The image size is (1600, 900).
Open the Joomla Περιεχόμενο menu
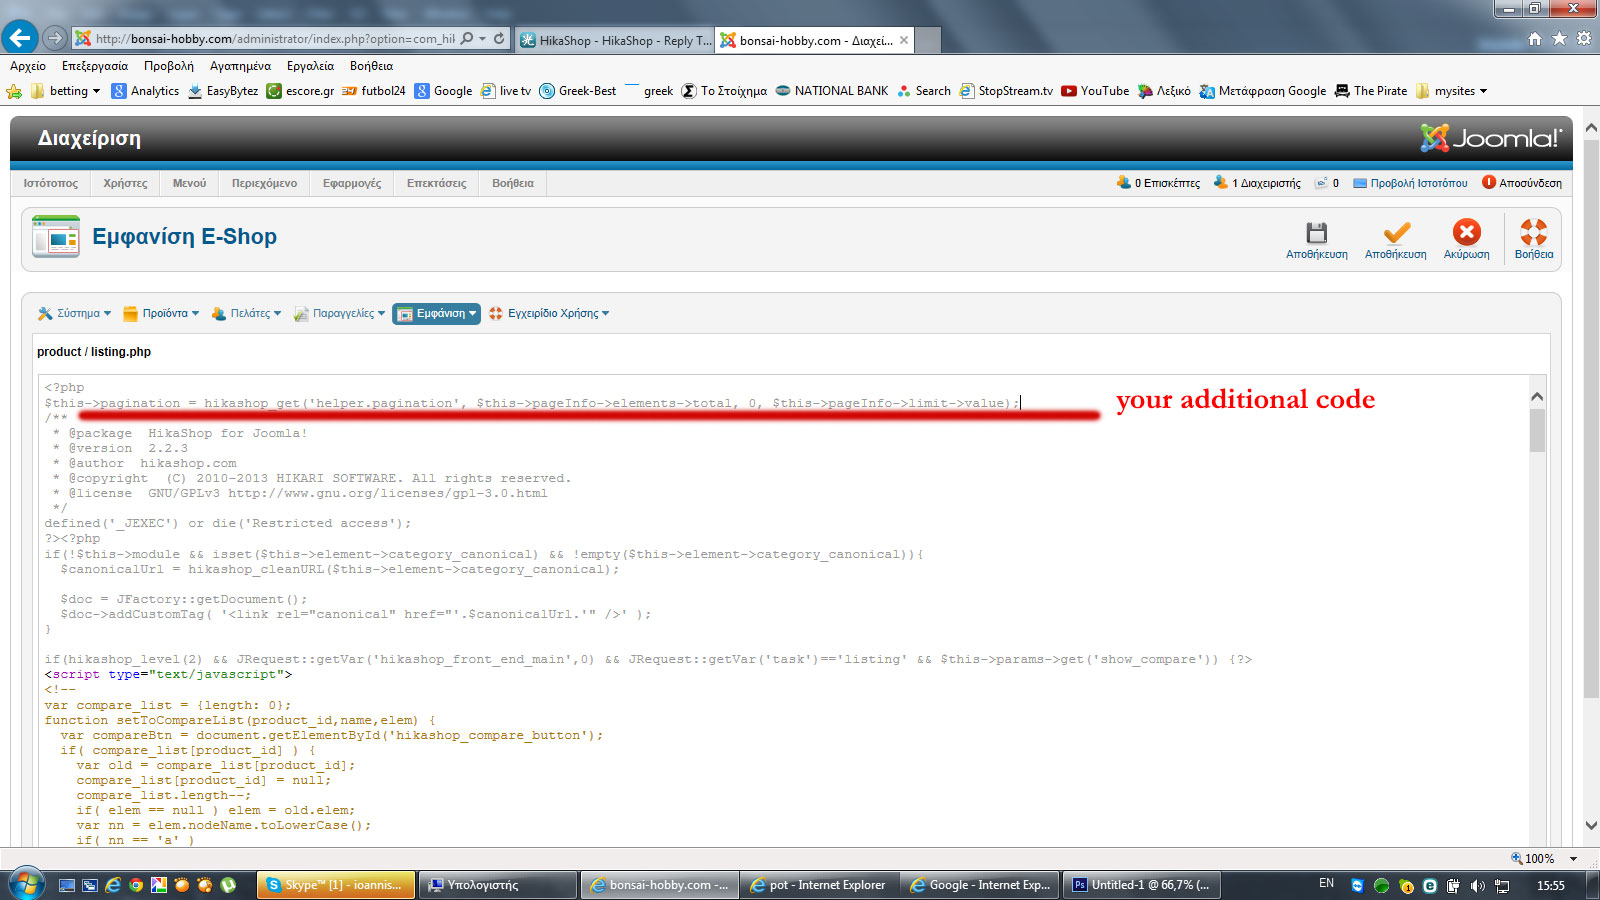pyautogui.click(x=264, y=183)
